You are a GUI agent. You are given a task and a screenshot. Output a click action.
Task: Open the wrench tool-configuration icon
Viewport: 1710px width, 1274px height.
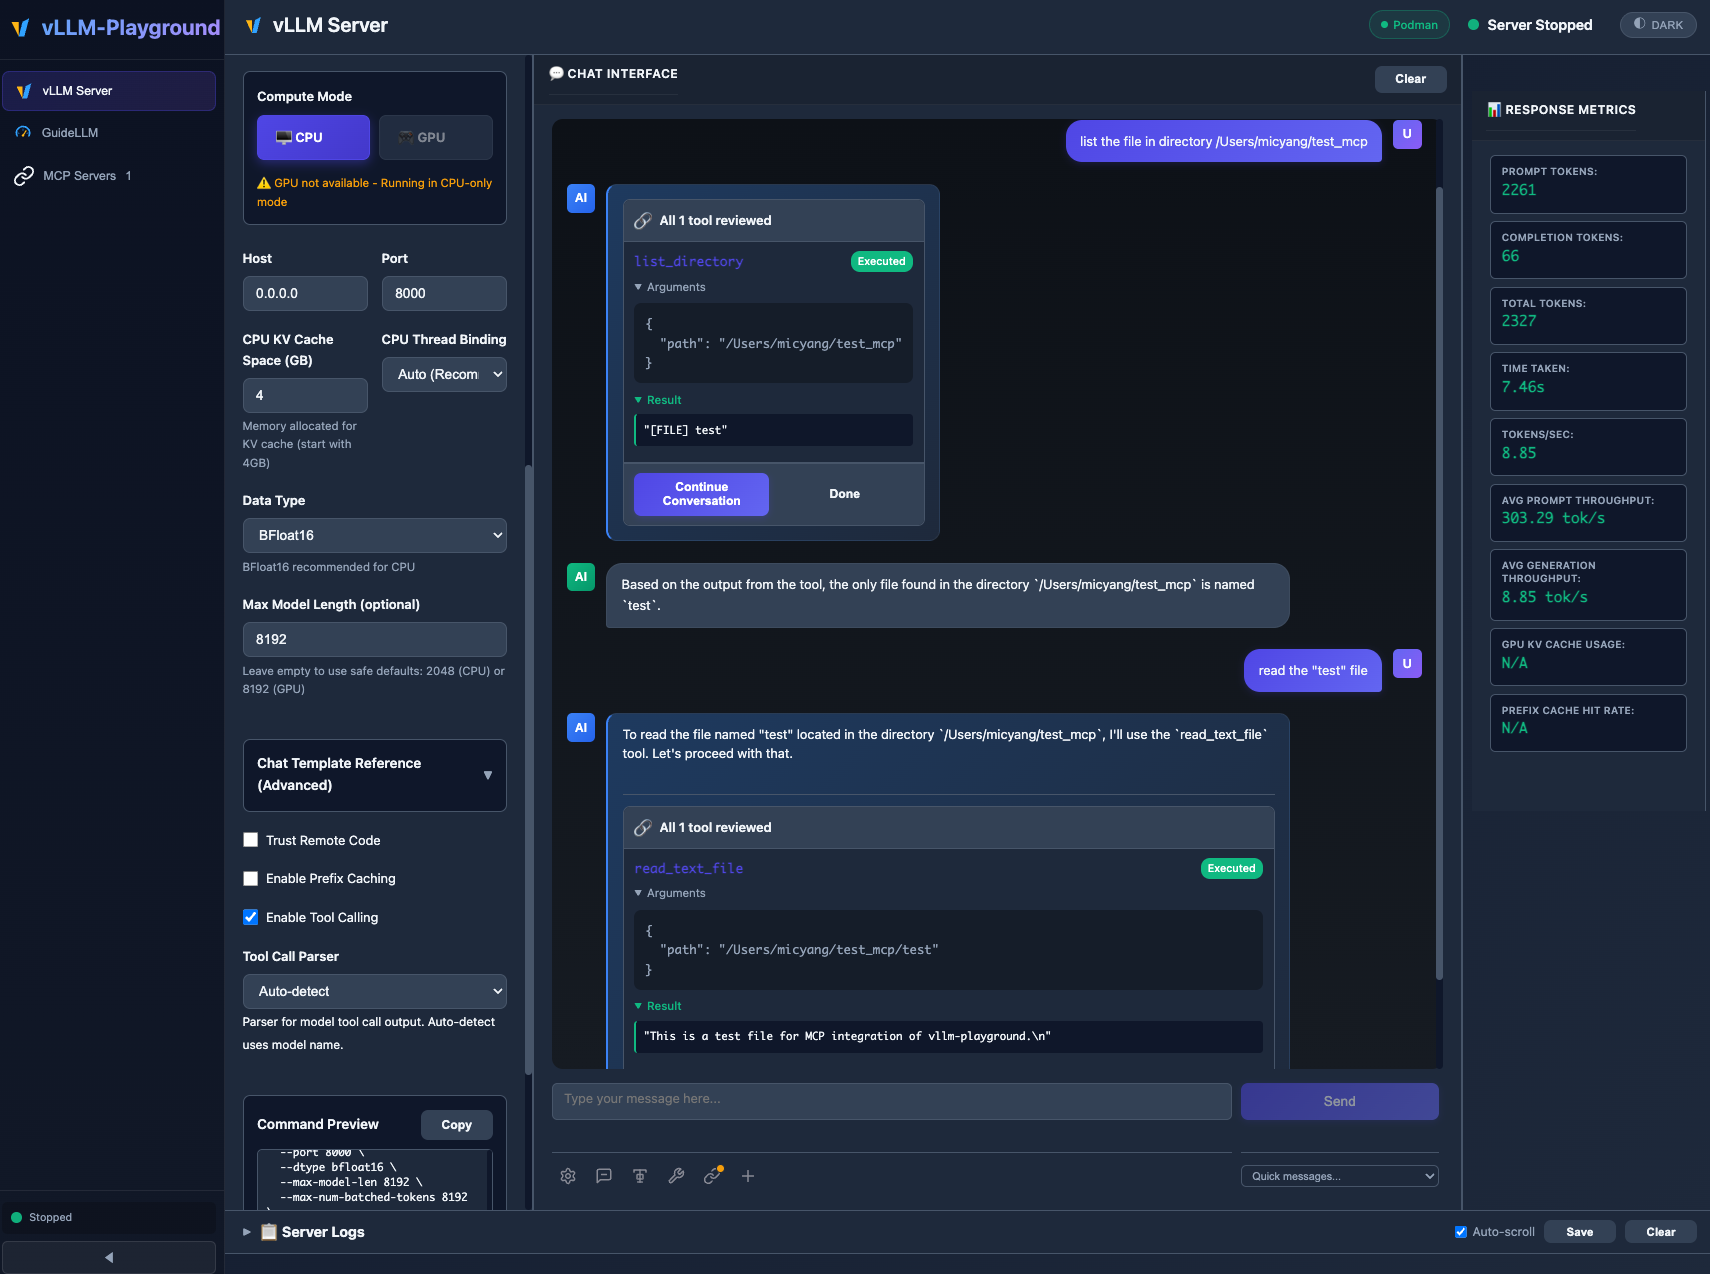coord(676,1176)
